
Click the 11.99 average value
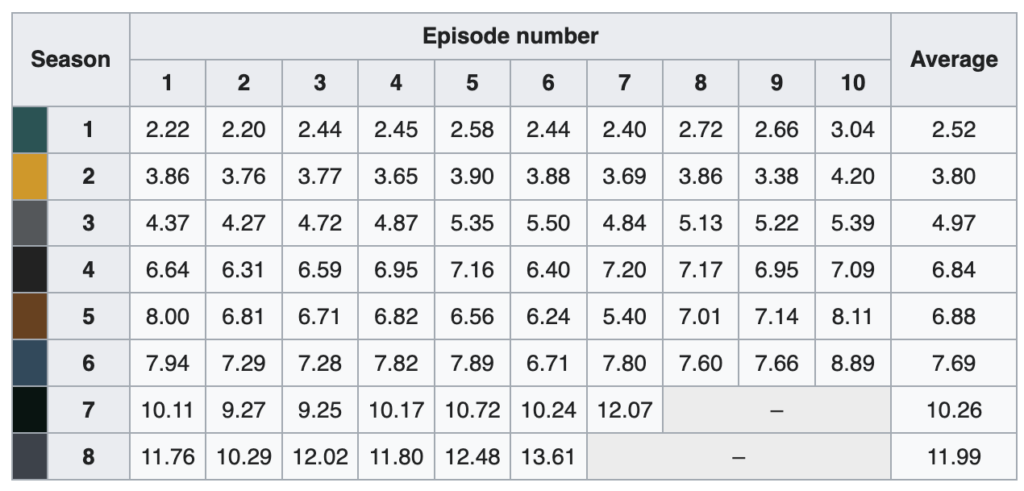(953, 456)
